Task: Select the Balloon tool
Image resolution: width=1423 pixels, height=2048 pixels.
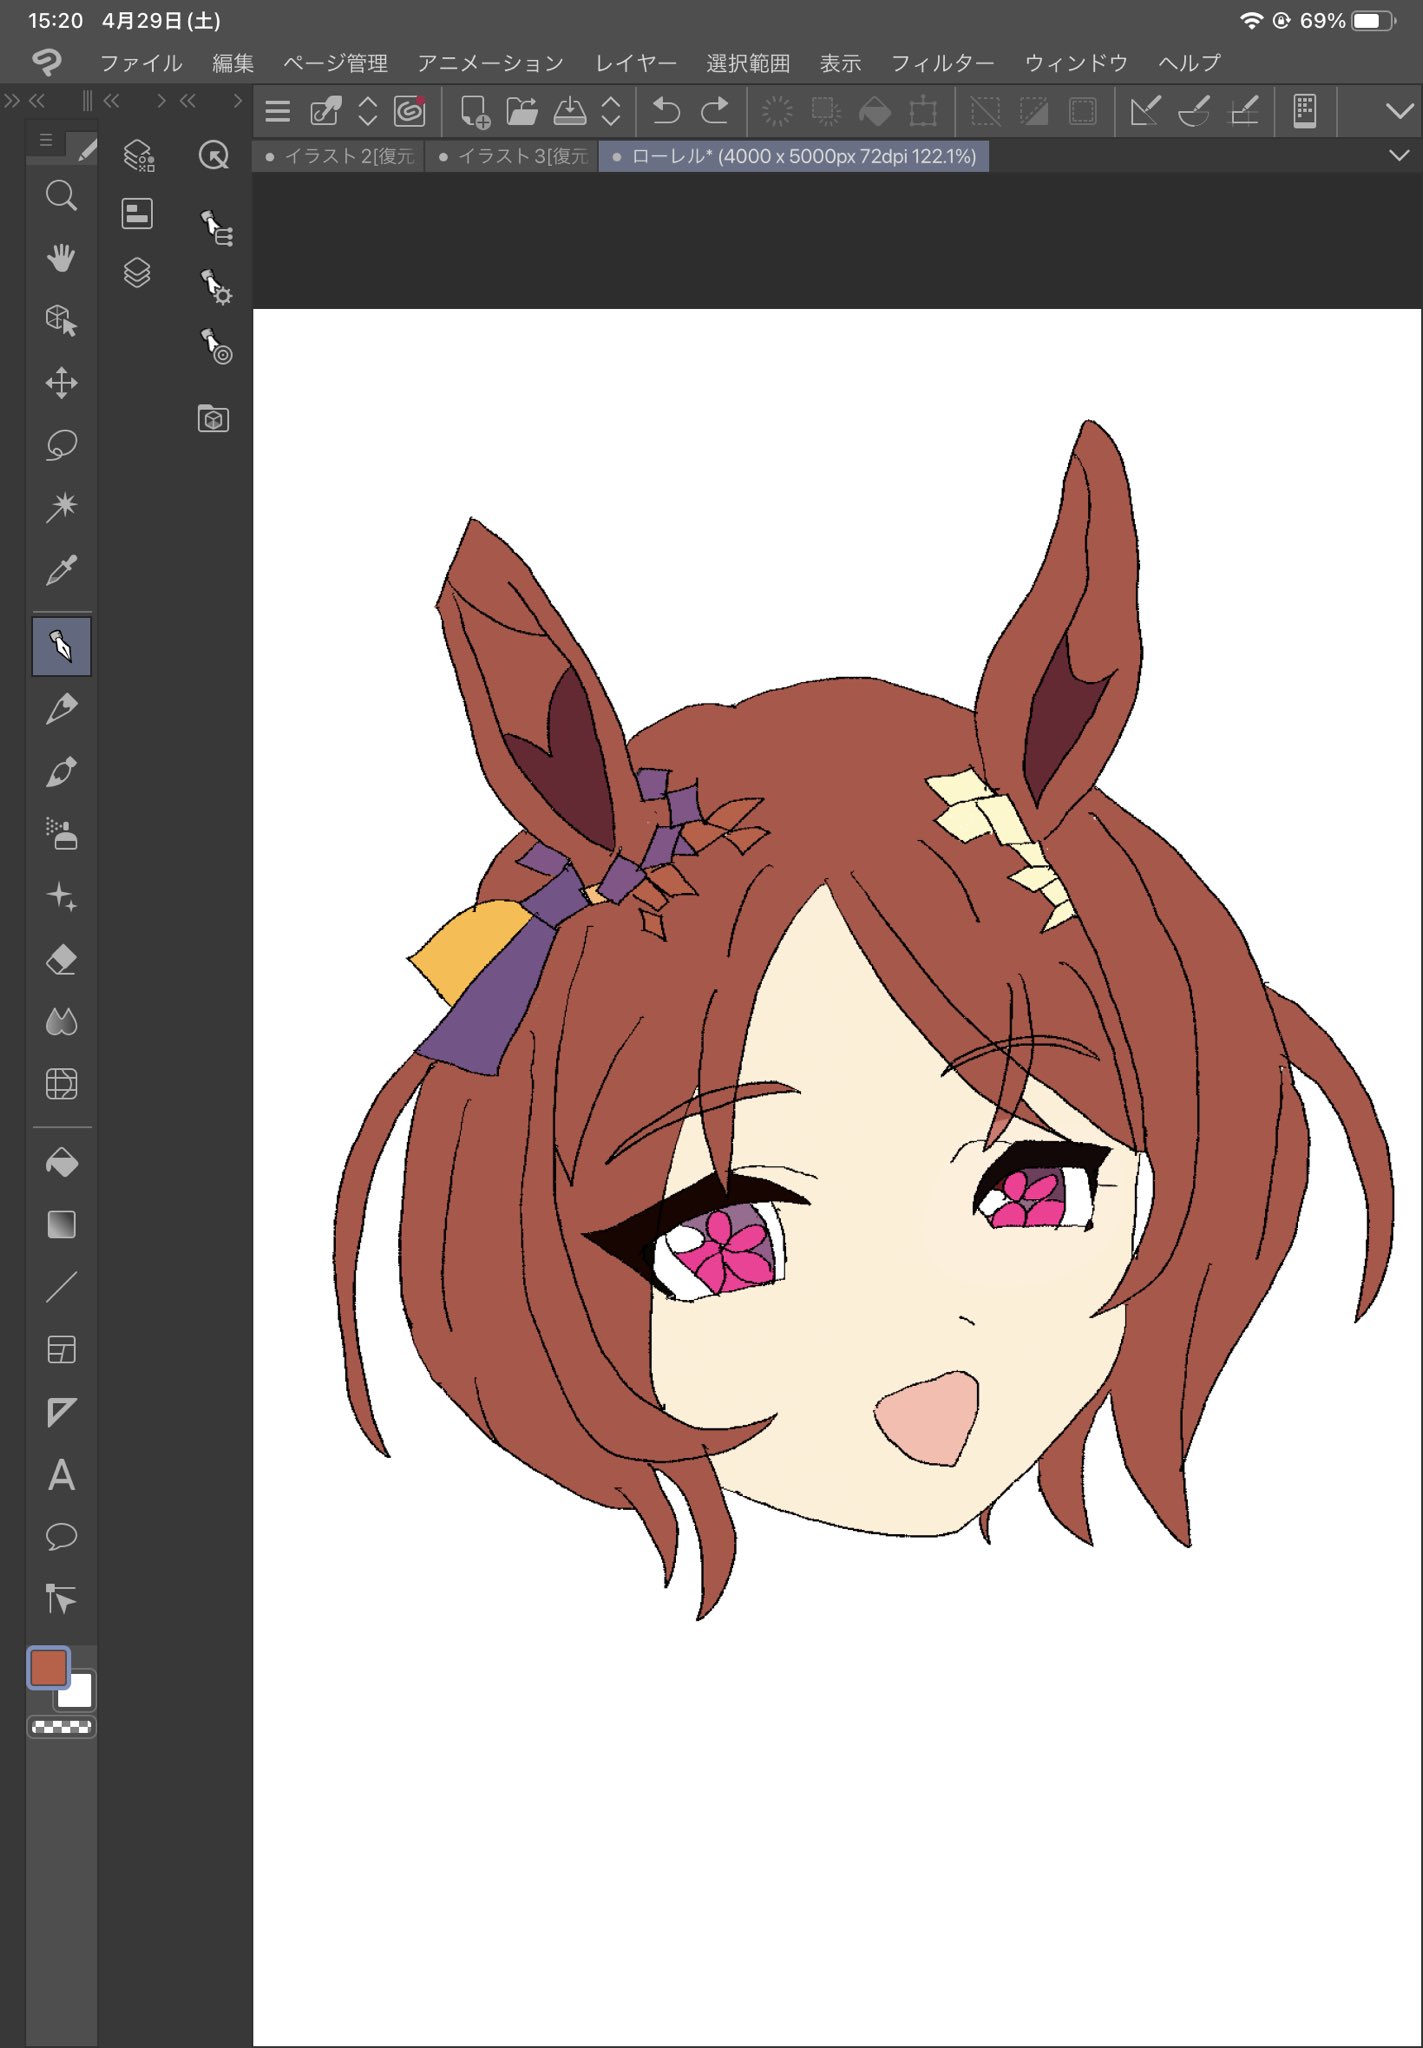Action: coord(61,1537)
